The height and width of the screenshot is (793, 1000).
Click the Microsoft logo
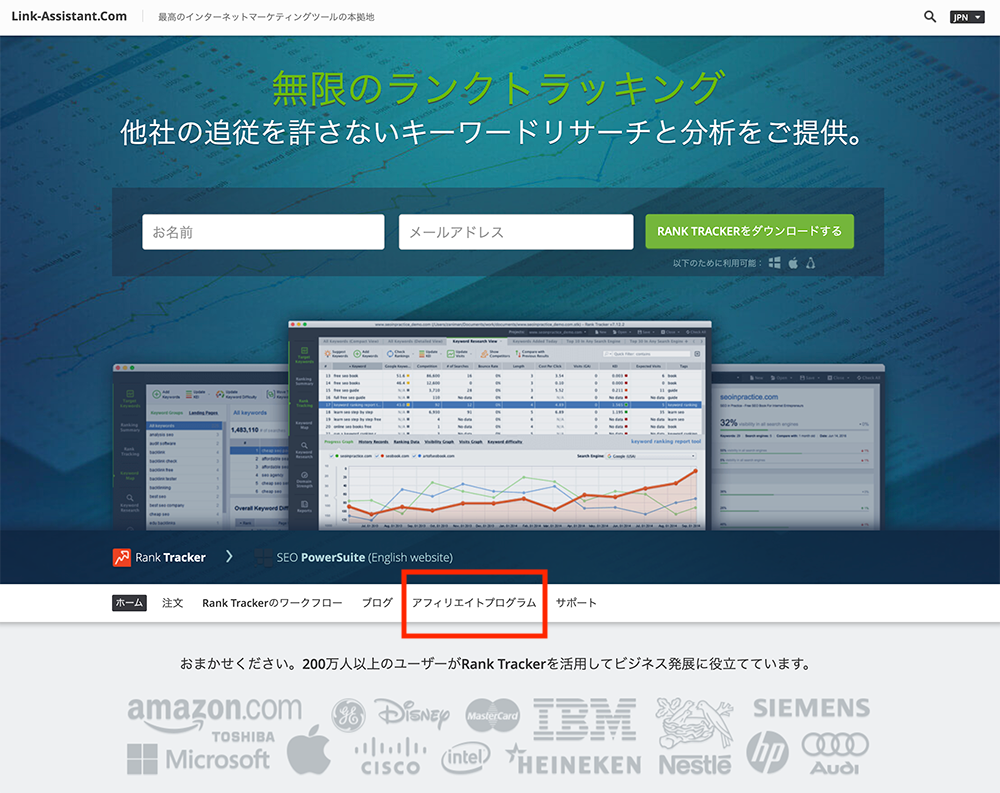point(198,759)
